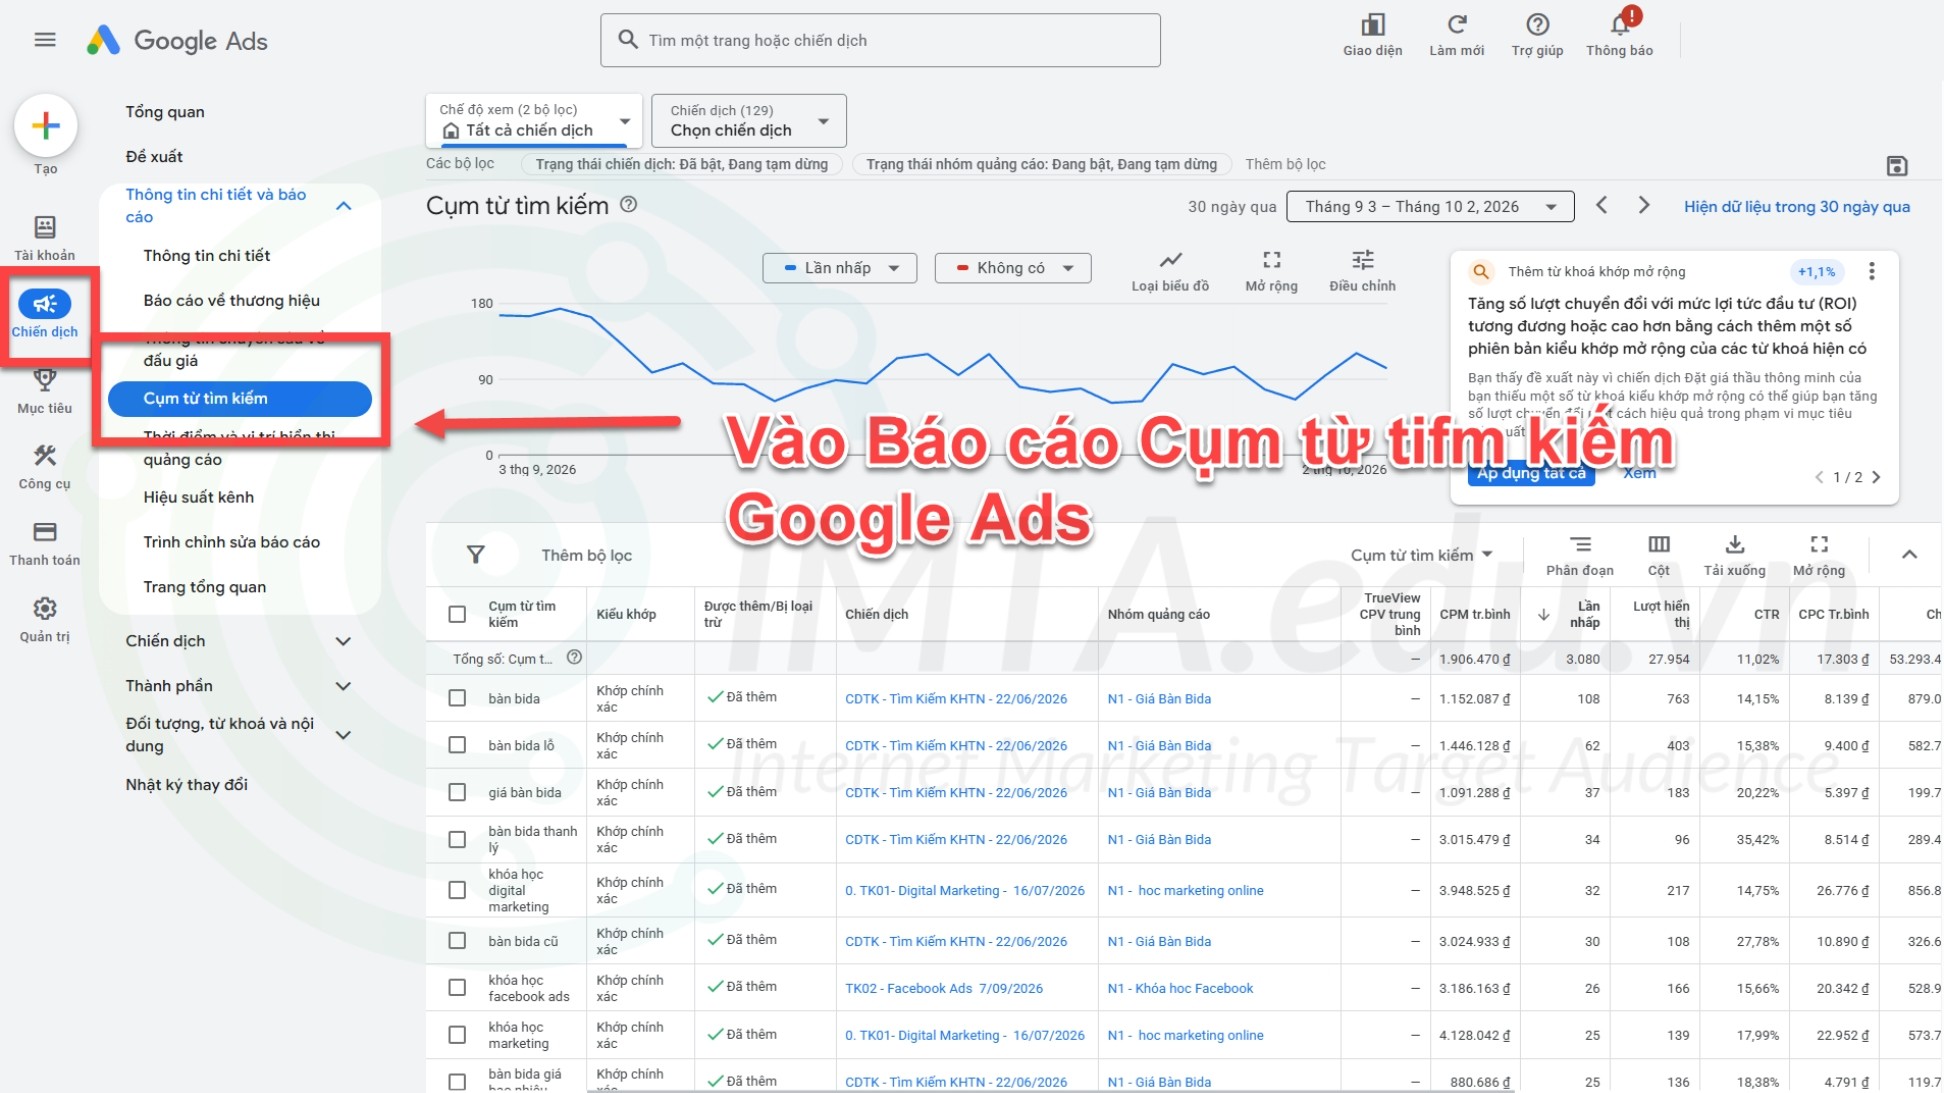Click Phân đoạn segment icon
This screenshot has width=1944, height=1093.
pyautogui.click(x=1580, y=545)
